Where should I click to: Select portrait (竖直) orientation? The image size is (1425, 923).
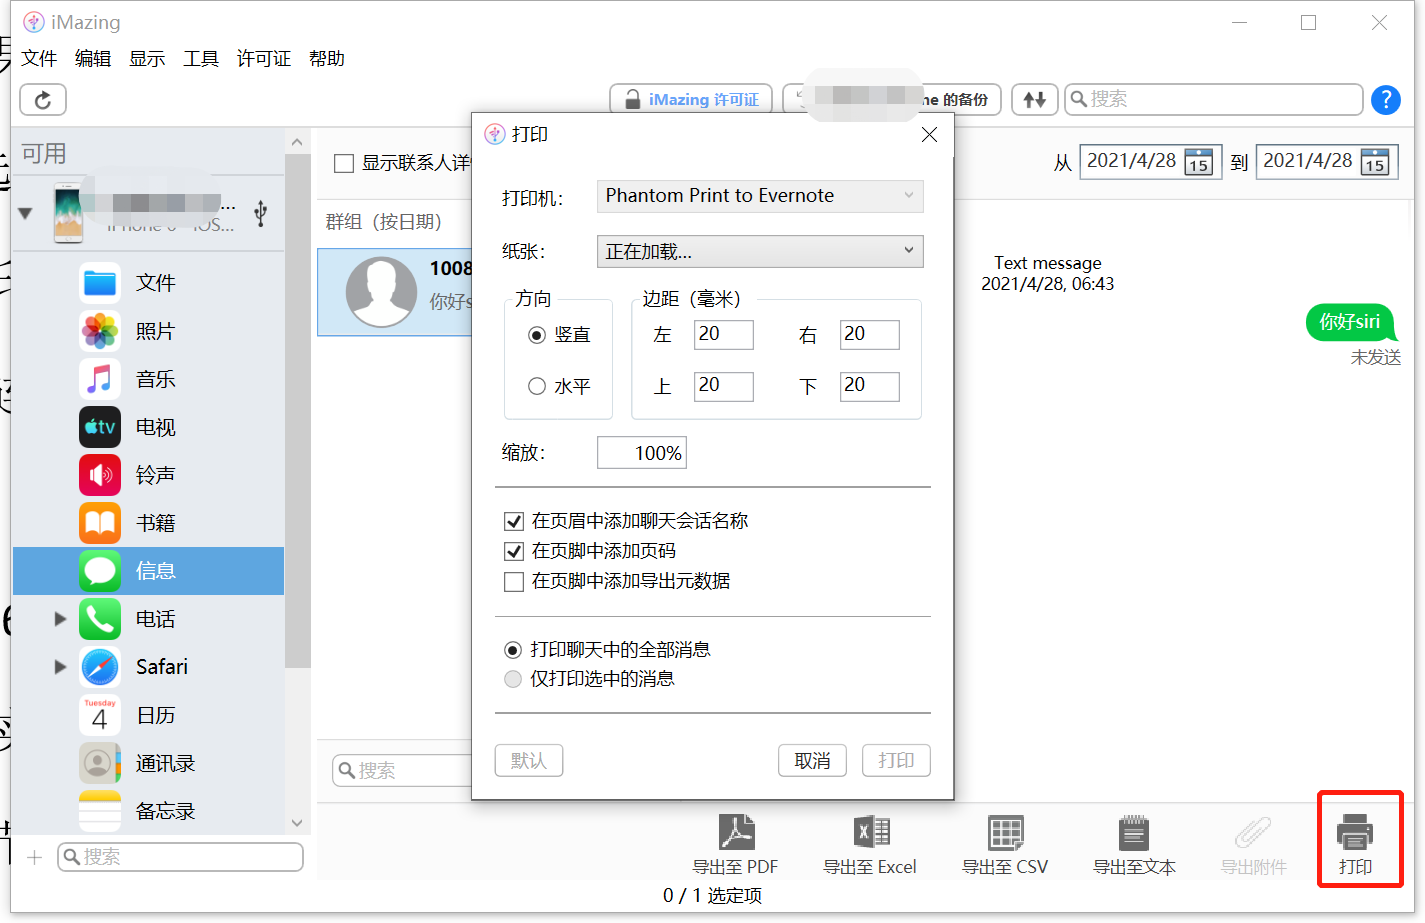pyautogui.click(x=559, y=335)
